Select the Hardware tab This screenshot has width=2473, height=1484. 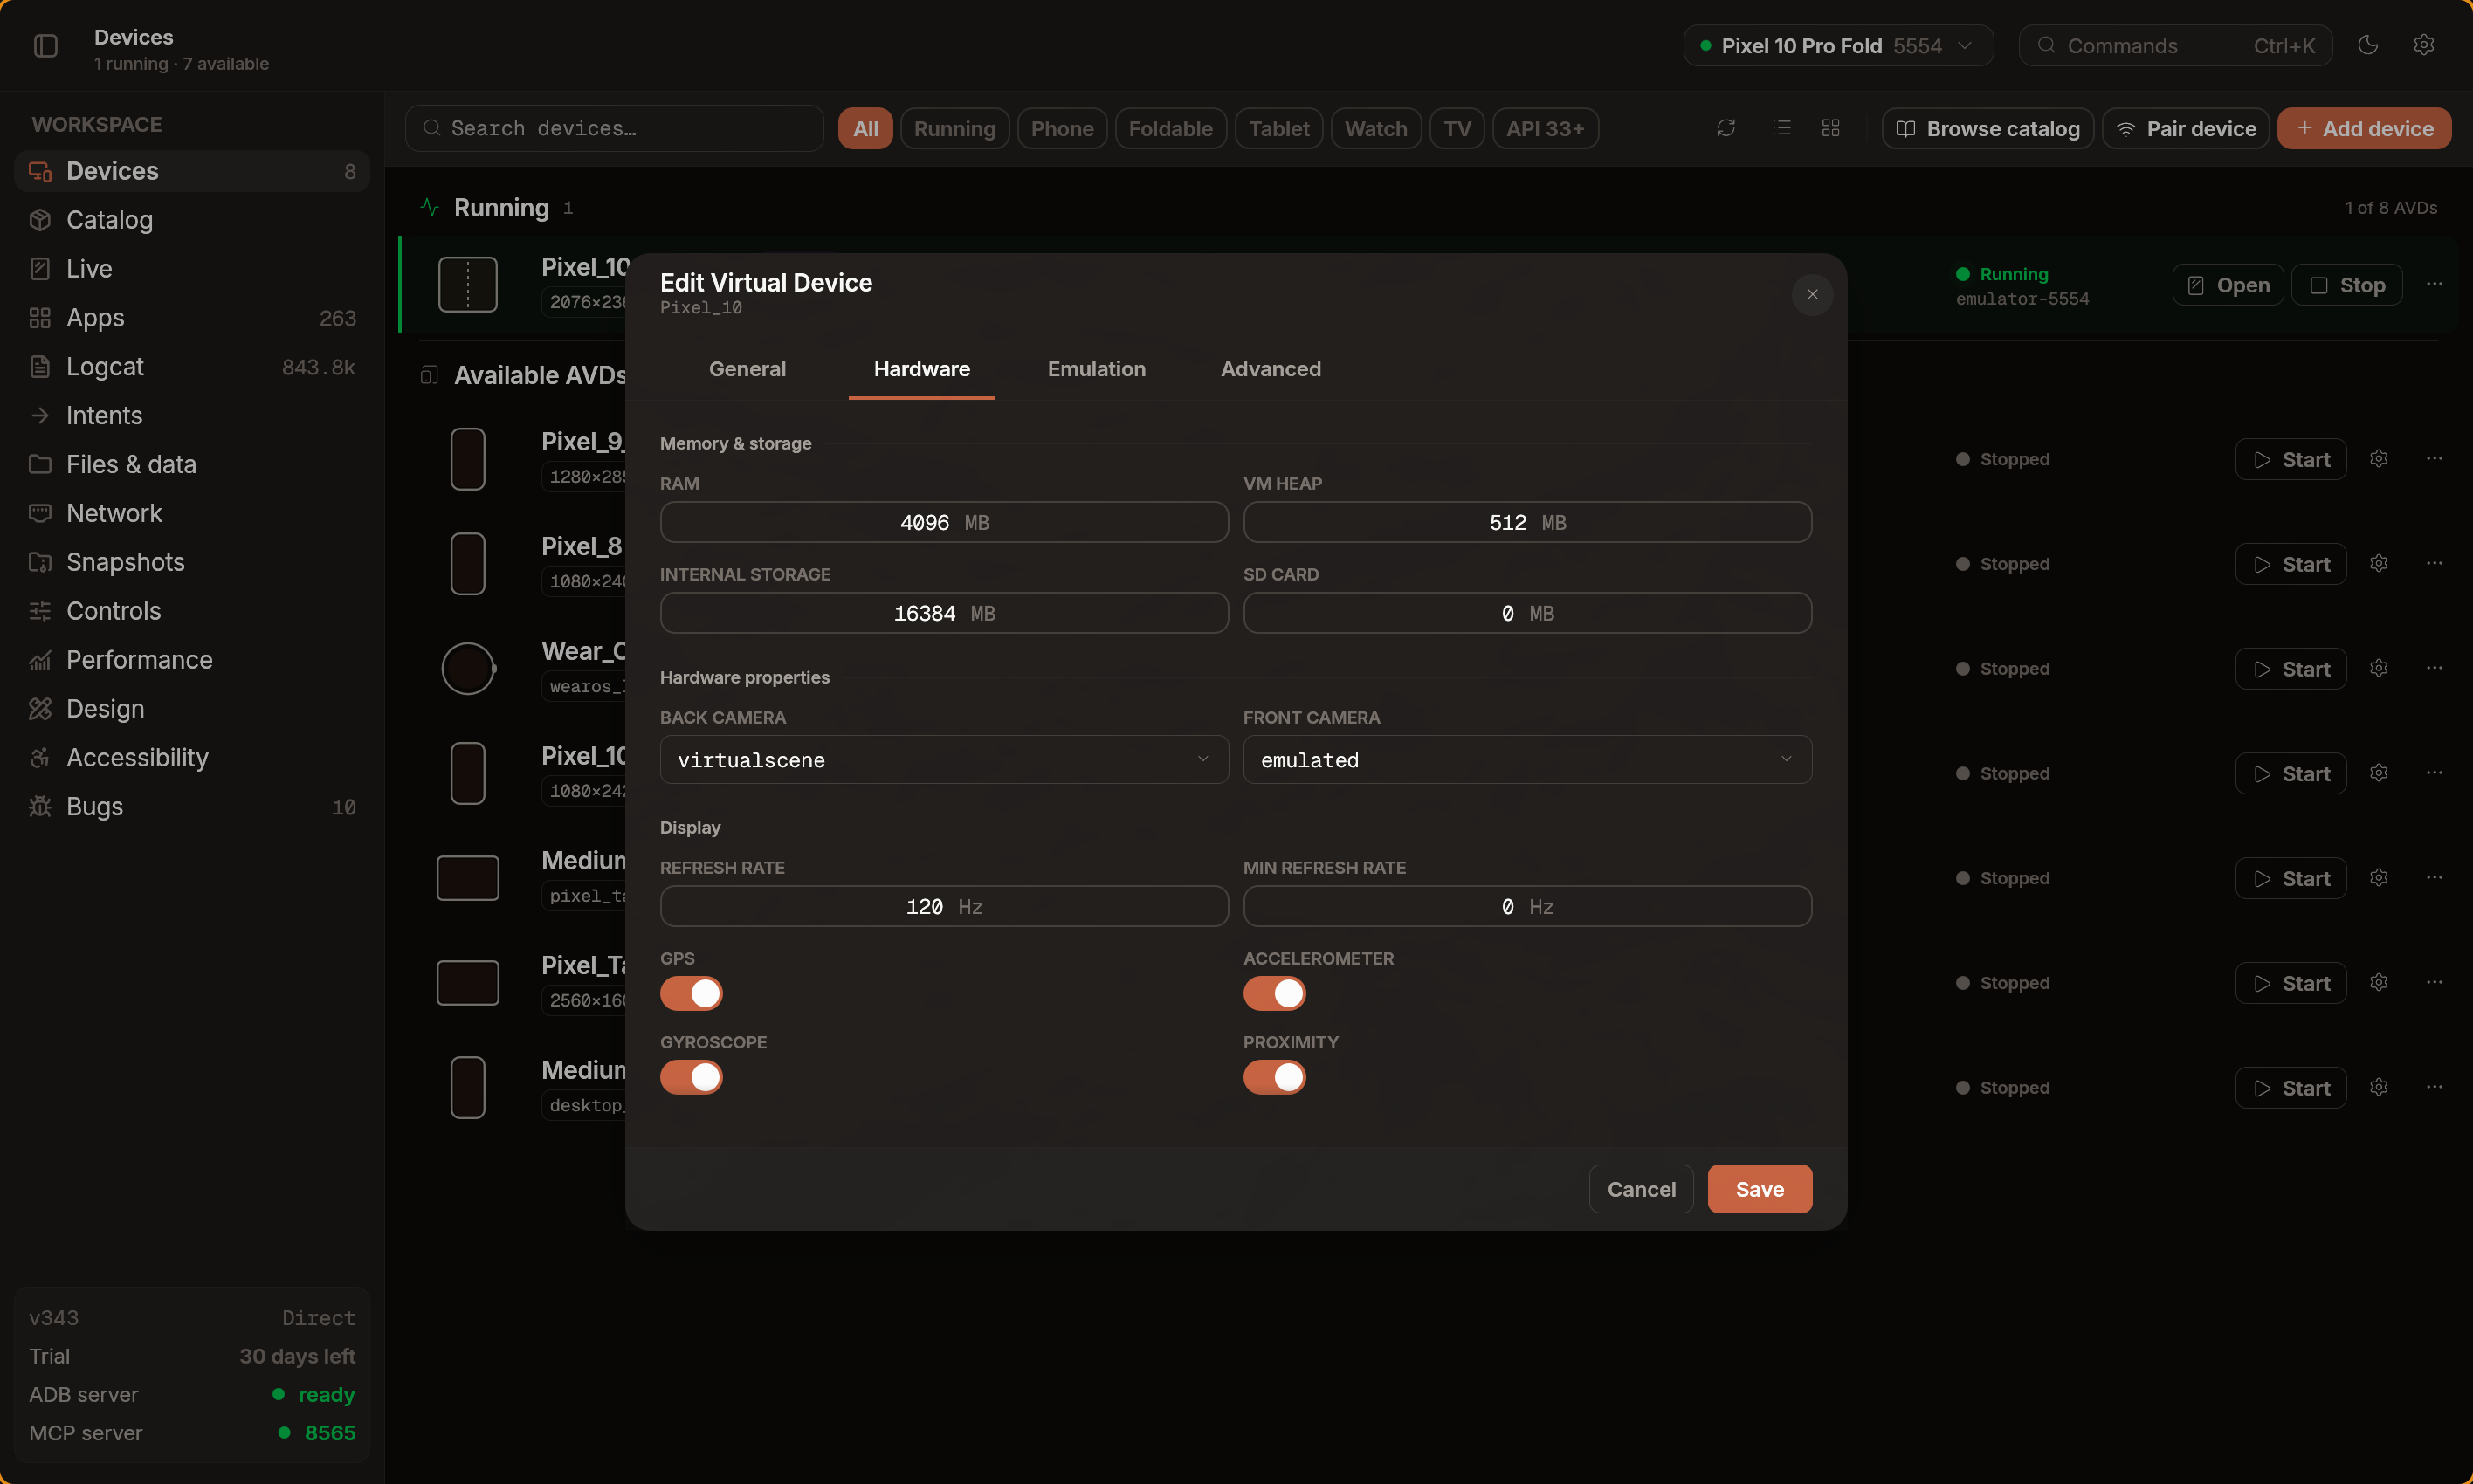pyautogui.click(x=921, y=369)
